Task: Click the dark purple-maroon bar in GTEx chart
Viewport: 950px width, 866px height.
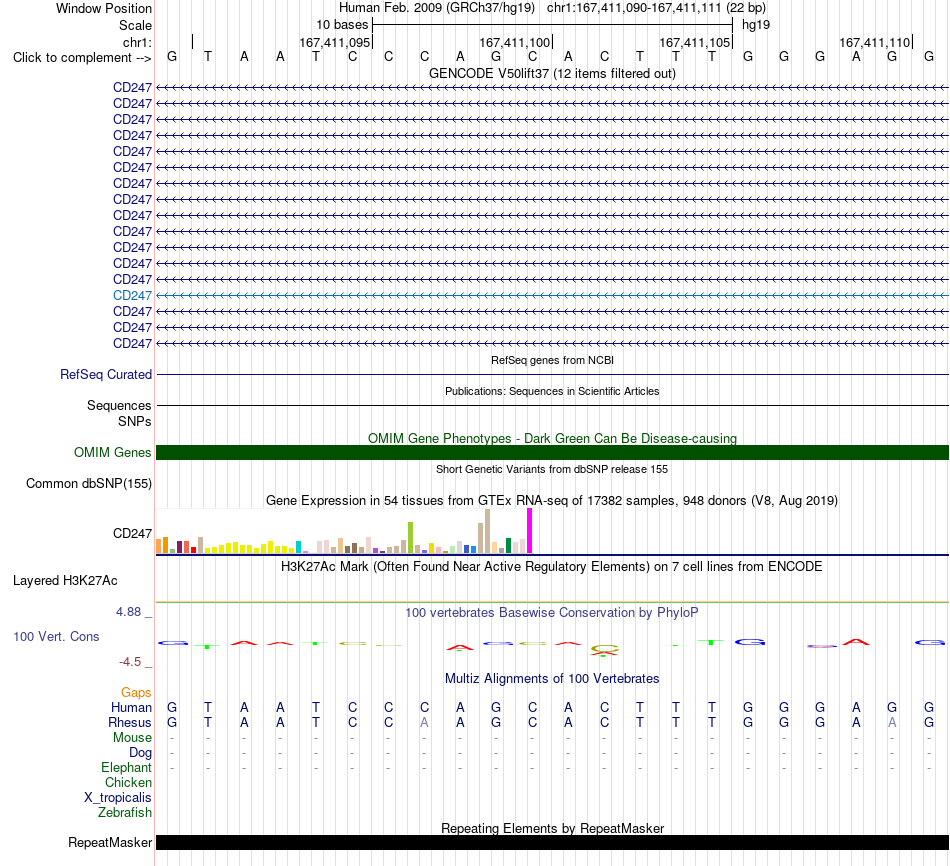Action: tap(179, 547)
